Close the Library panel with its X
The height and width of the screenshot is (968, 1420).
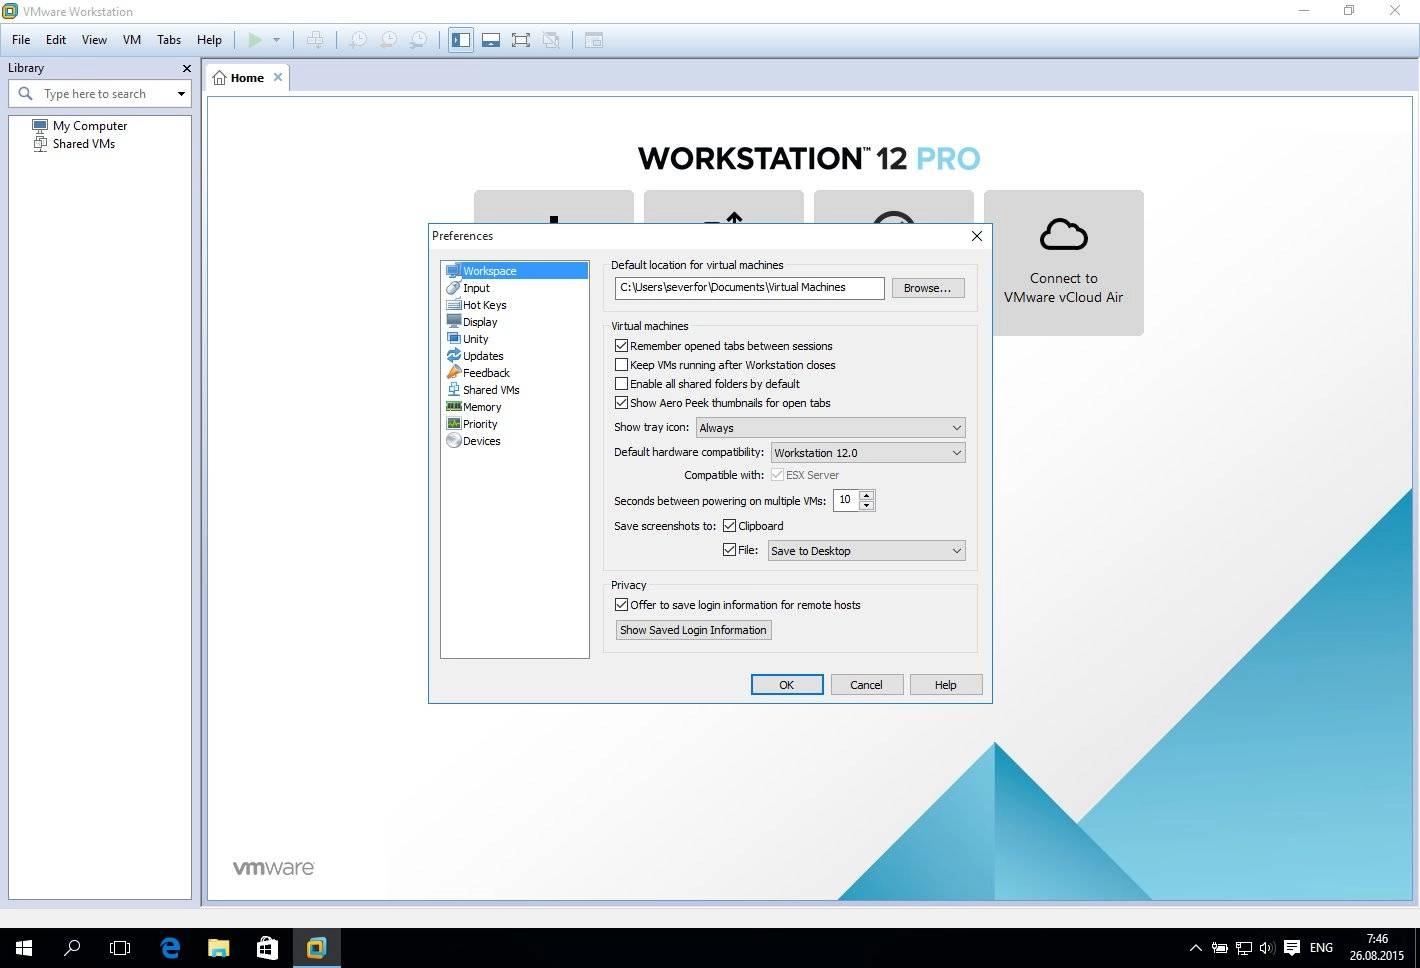click(186, 68)
